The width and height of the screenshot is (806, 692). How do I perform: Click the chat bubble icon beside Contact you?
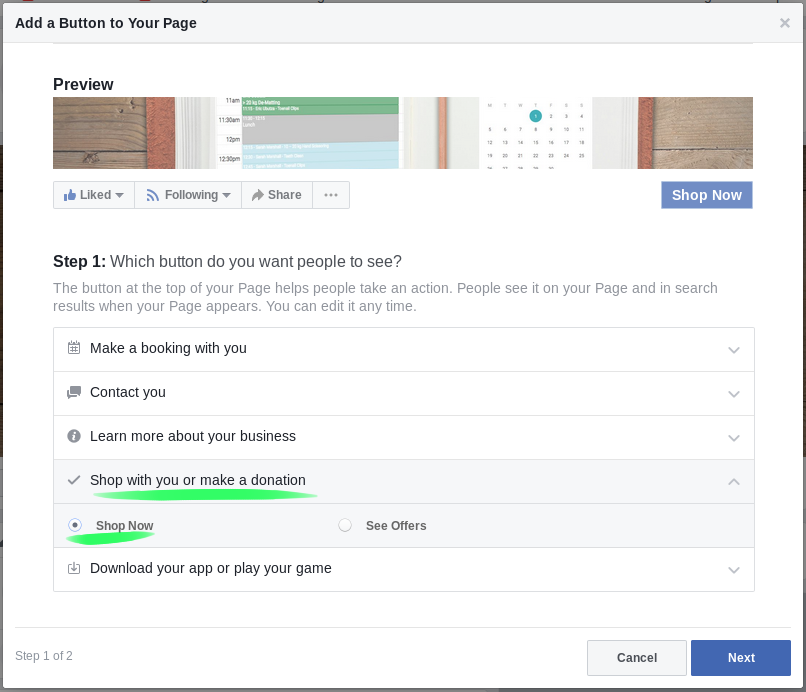pos(74,392)
